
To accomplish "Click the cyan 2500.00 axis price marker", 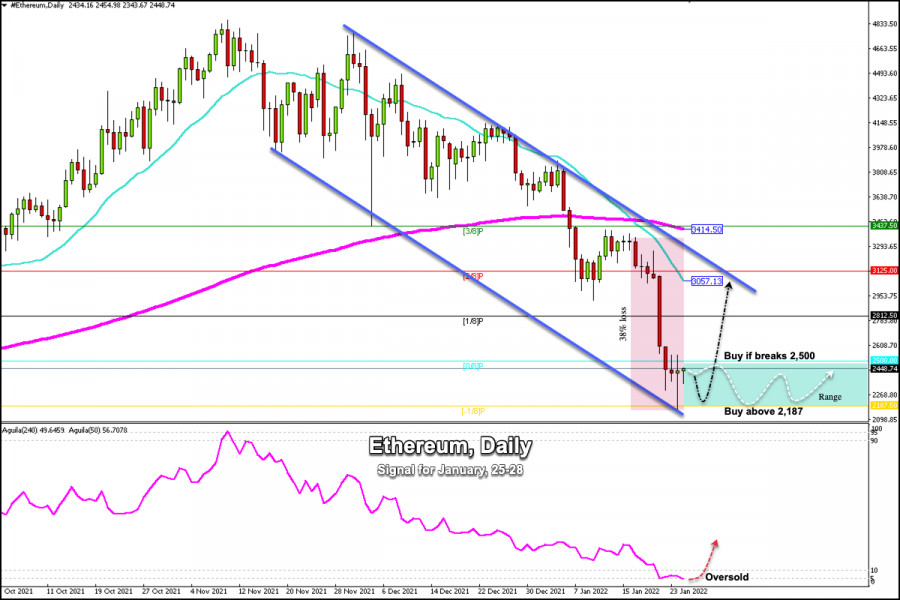I will pos(884,361).
